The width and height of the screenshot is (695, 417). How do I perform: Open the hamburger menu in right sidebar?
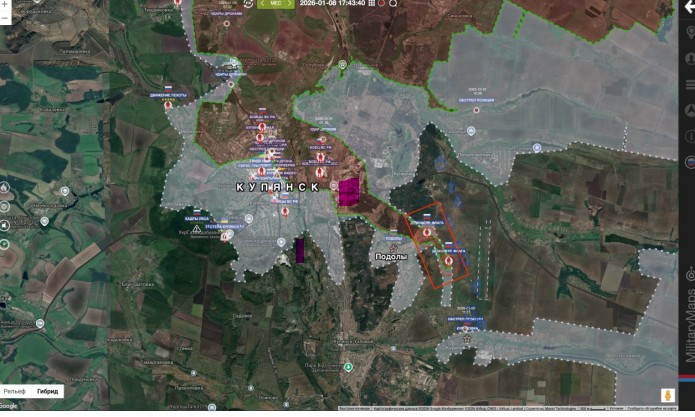click(689, 84)
